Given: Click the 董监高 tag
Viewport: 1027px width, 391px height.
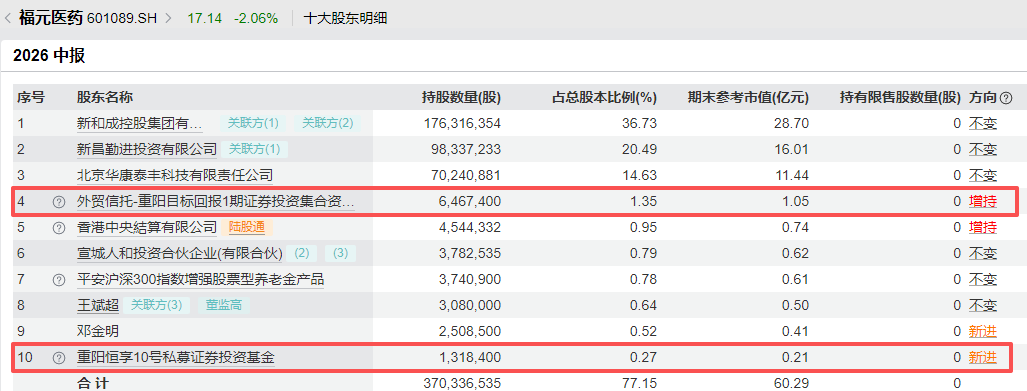Looking at the screenshot, I should pyautogui.click(x=223, y=306).
